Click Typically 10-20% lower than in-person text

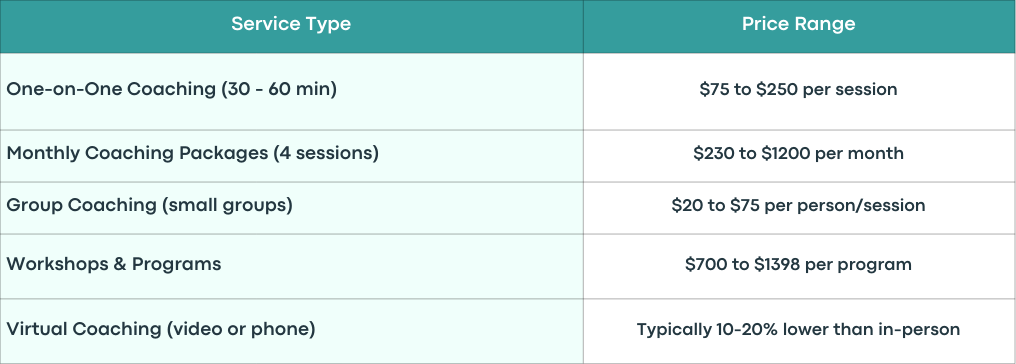[x=798, y=329]
